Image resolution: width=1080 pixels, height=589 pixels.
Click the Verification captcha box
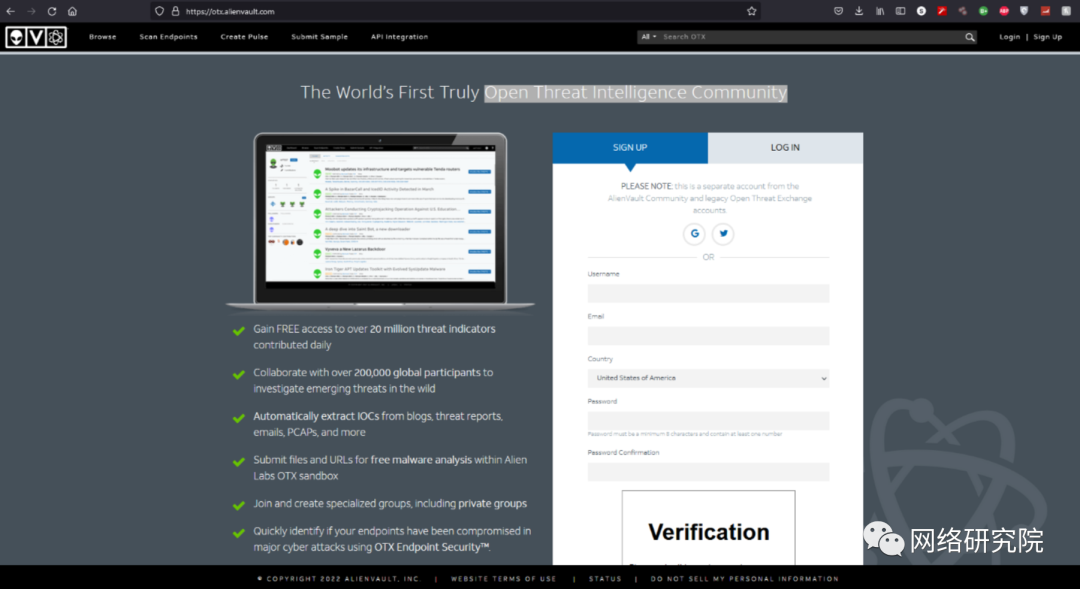tap(708, 528)
